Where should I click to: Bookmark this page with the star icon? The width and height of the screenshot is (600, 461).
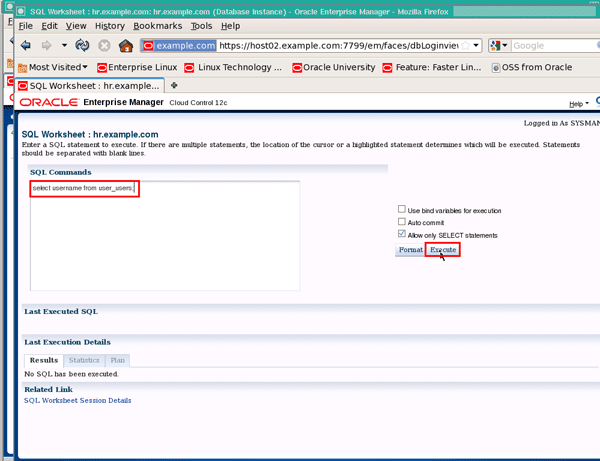click(465, 46)
